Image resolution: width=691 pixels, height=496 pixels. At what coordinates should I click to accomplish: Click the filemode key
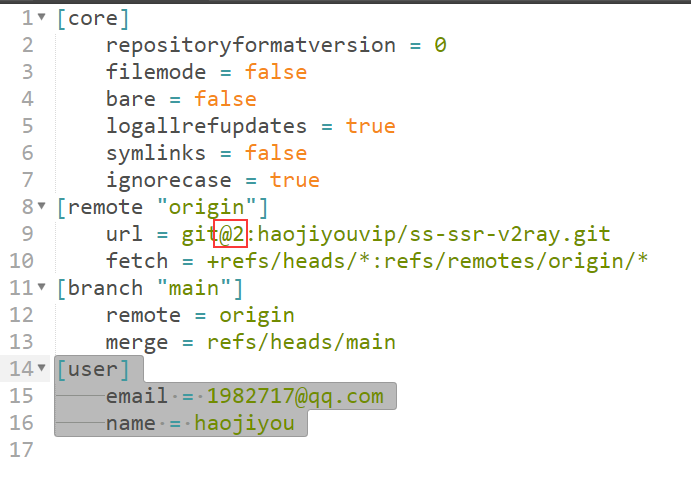coord(156,72)
